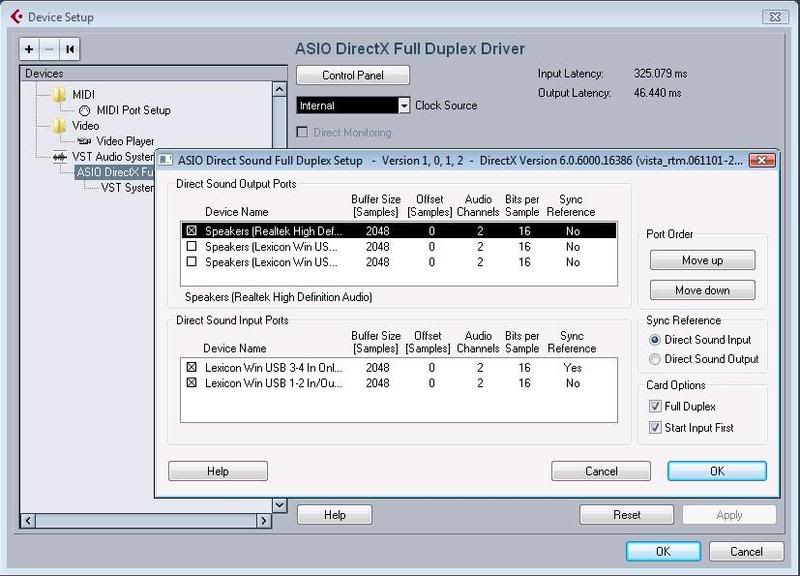Select ASIO DirectX Full Duplex tree item
The image size is (800, 576).
[115, 173]
